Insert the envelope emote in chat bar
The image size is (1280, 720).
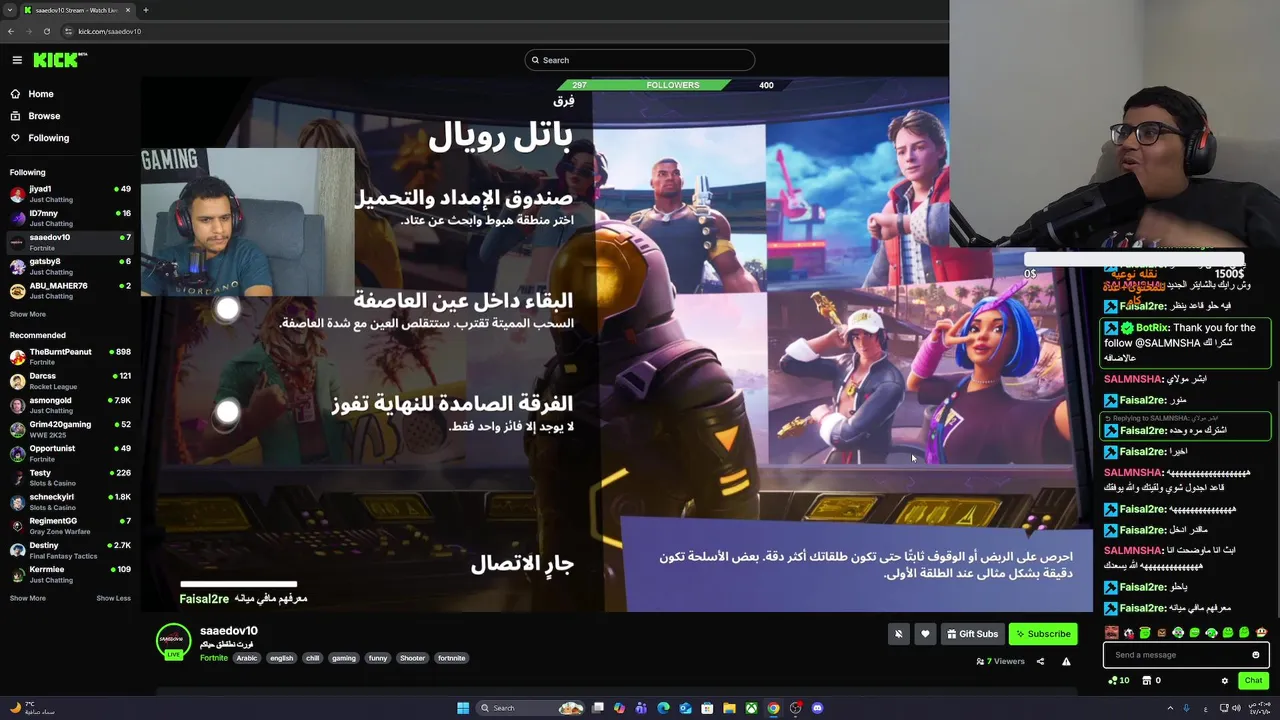tap(1161, 632)
